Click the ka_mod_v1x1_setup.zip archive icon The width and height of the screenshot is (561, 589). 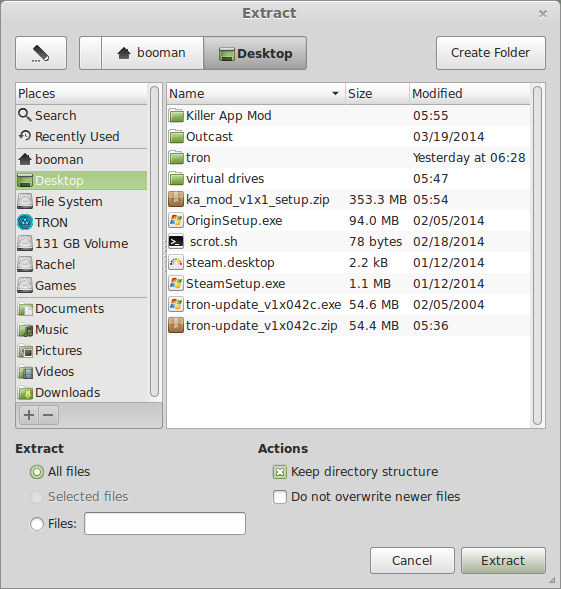click(x=176, y=199)
